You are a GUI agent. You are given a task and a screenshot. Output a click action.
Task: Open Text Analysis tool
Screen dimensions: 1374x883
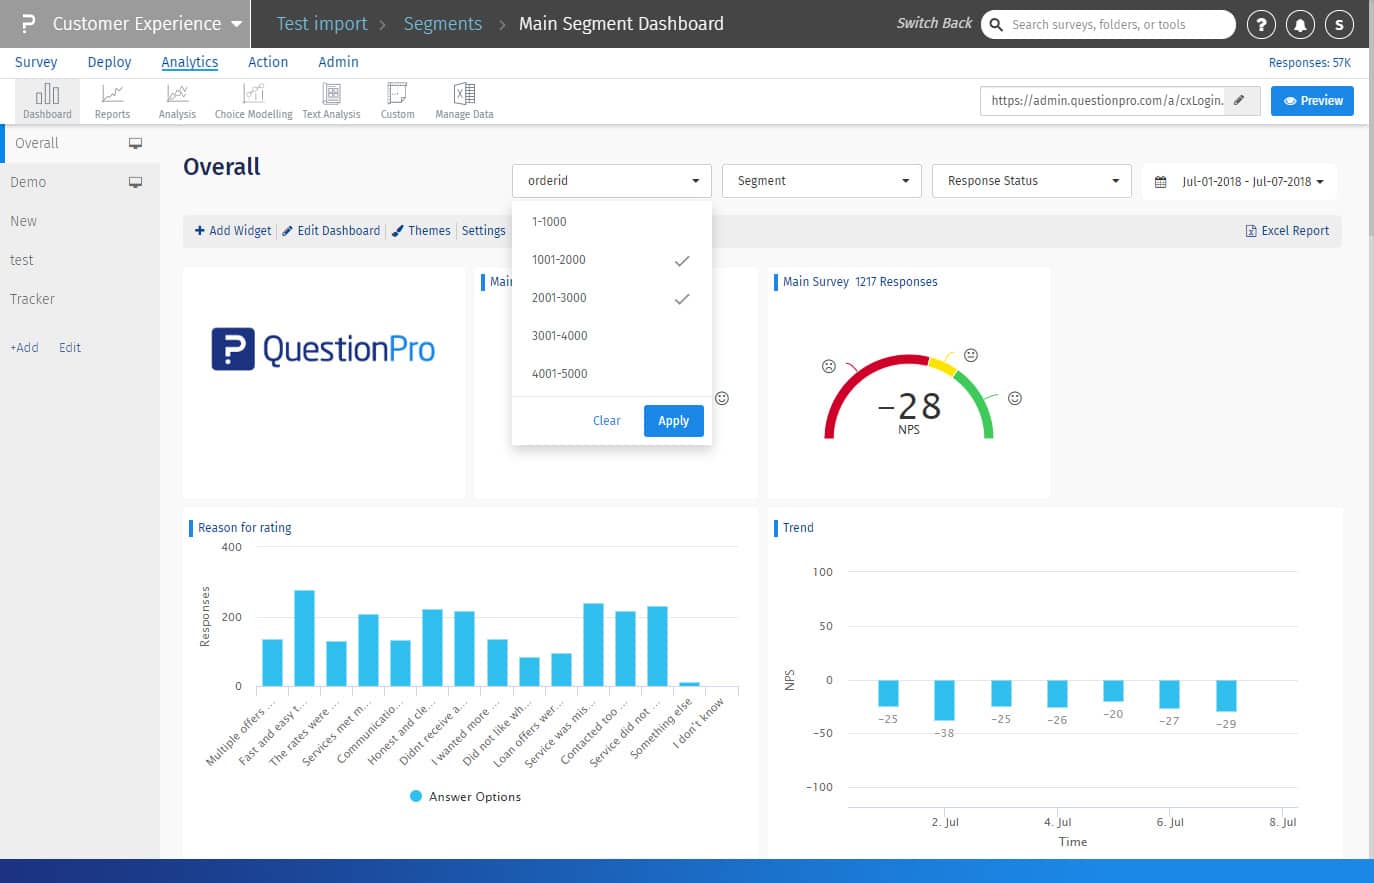(x=331, y=101)
